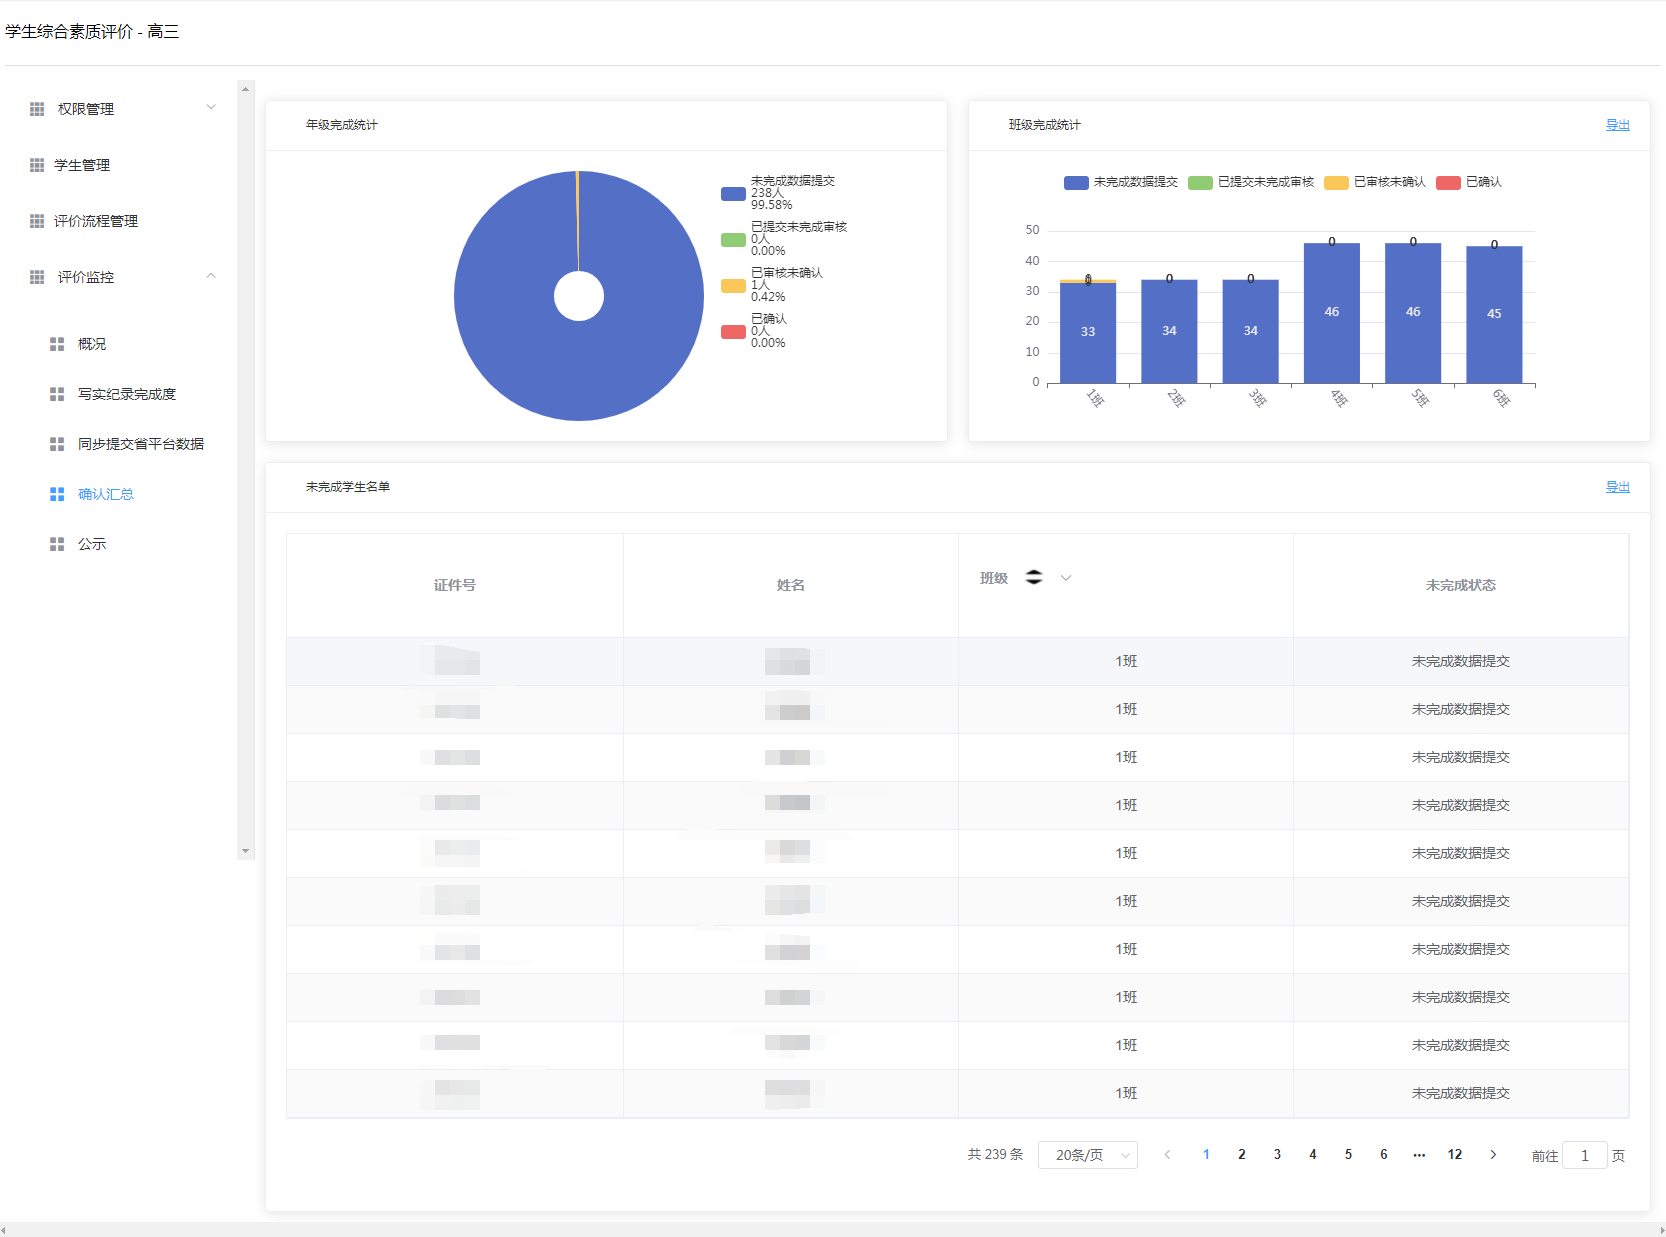The height and width of the screenshot is (1237, 1666).
Task: Go to page 2
Action: click(1242, 1154)
